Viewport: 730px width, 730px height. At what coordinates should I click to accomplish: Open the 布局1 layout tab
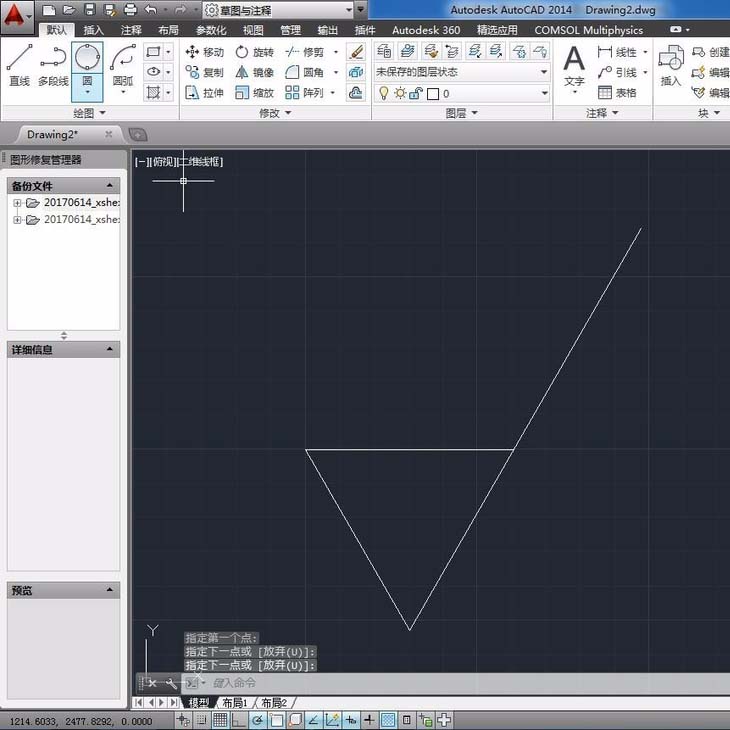[x=234, y=703]
